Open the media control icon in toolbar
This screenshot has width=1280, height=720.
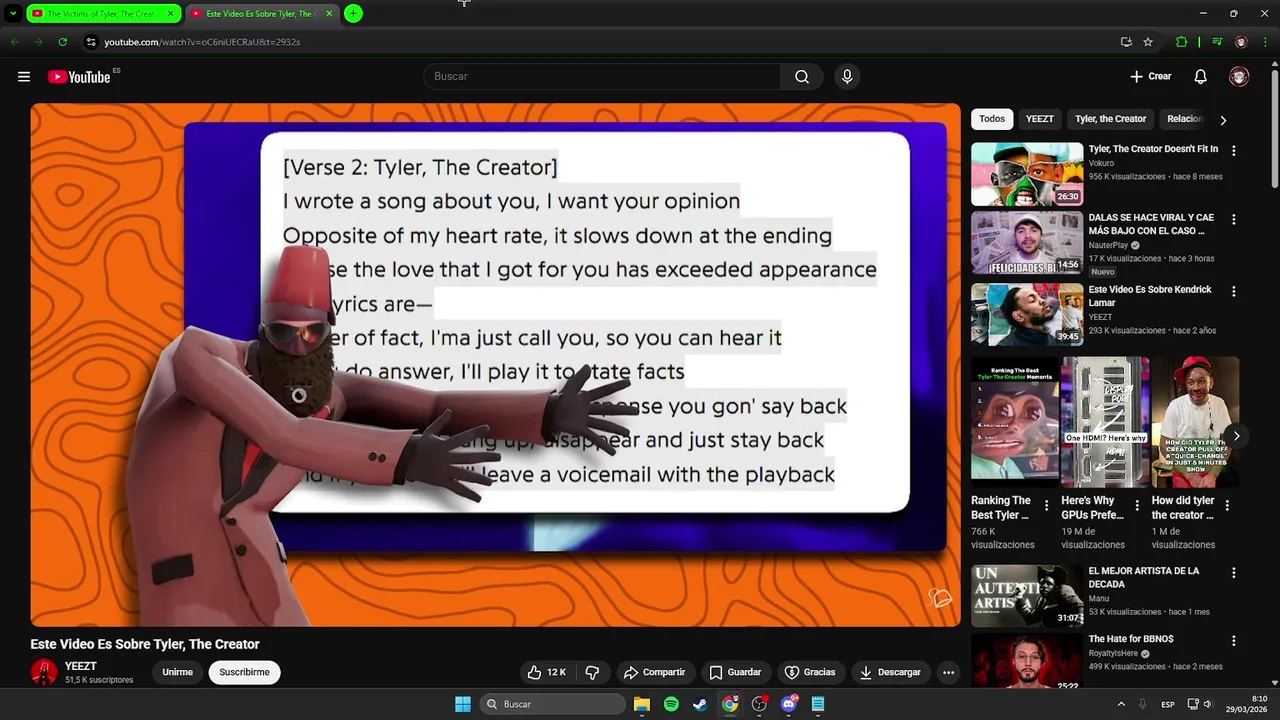(1217, 42)
